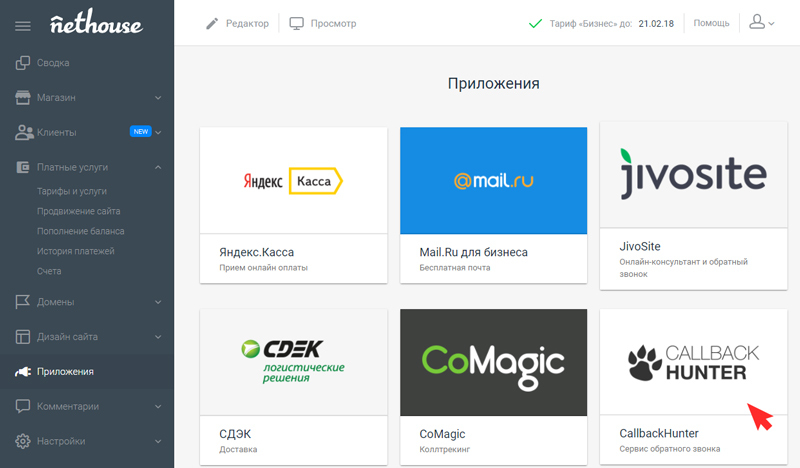
Task: Click the Бесплатная почта description
Action: pyautogui.click(x=455, y=267)
